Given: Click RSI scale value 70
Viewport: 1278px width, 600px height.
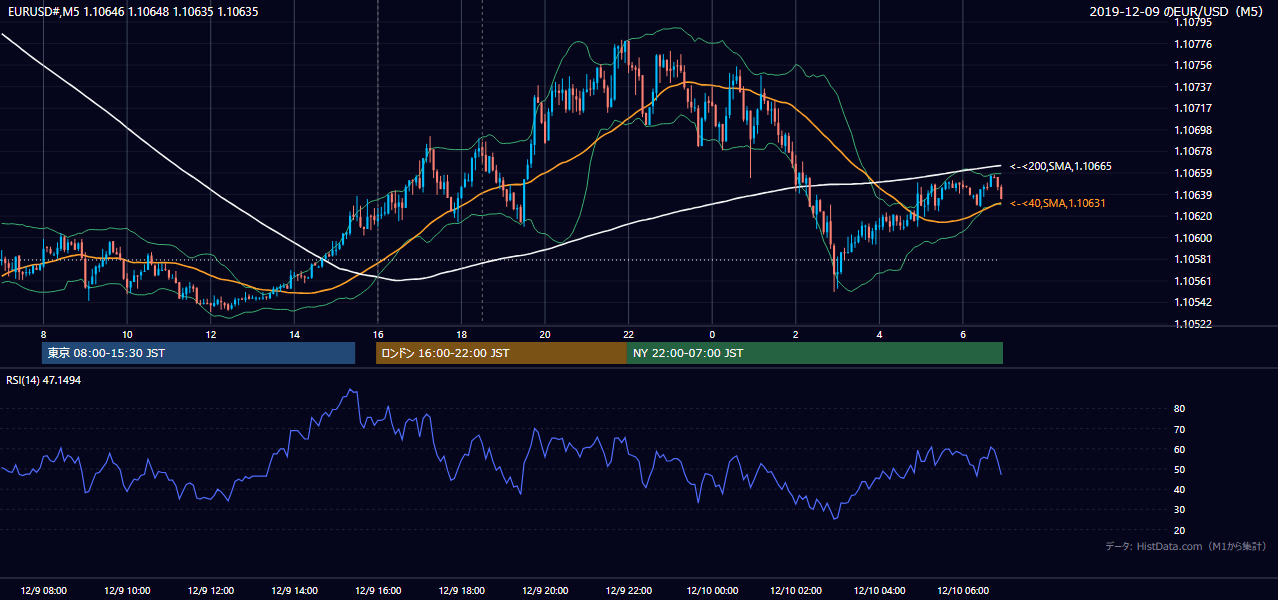Looking at the screenshot, I should pyautogui.click(x=1179, y=429).
